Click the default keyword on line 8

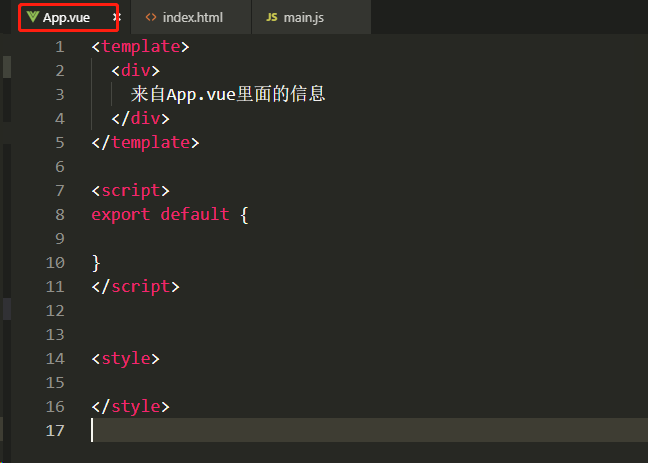point(195,215)
